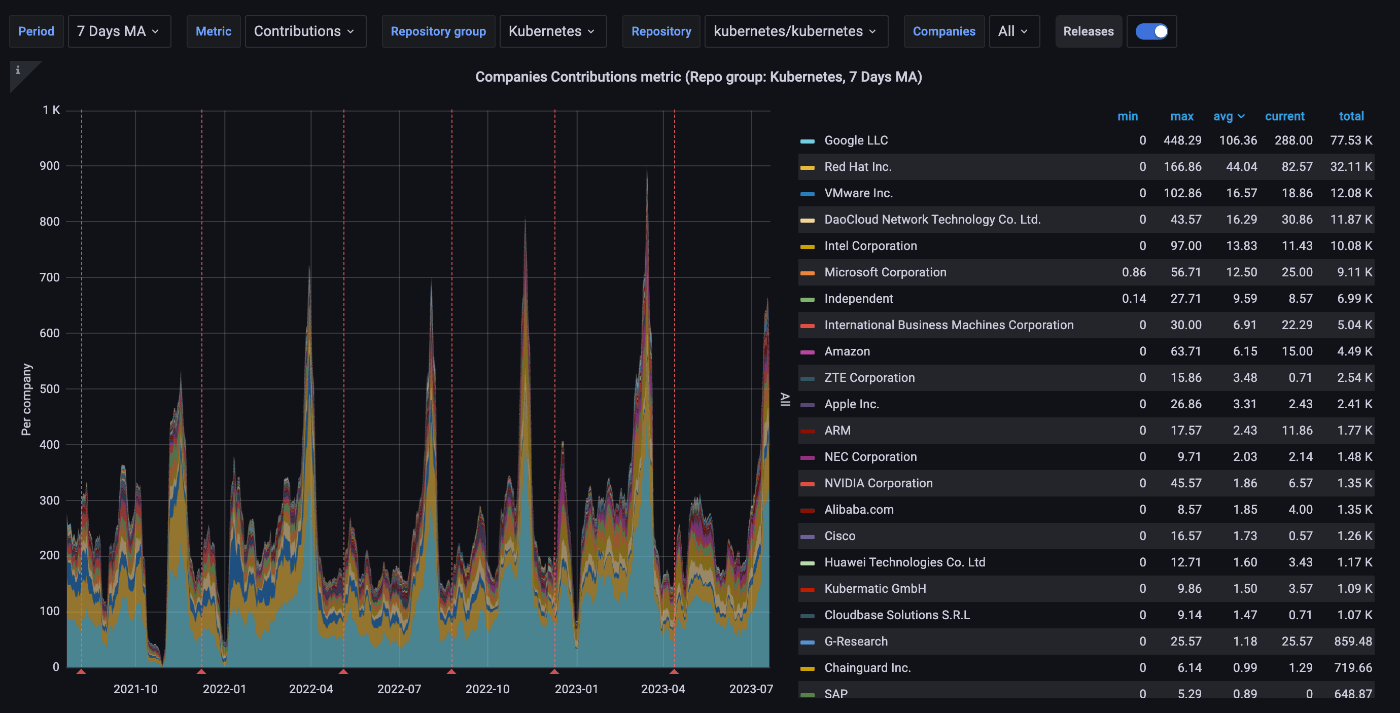
Task: Select Amazon series in legend
Action: tap(847, 352)
